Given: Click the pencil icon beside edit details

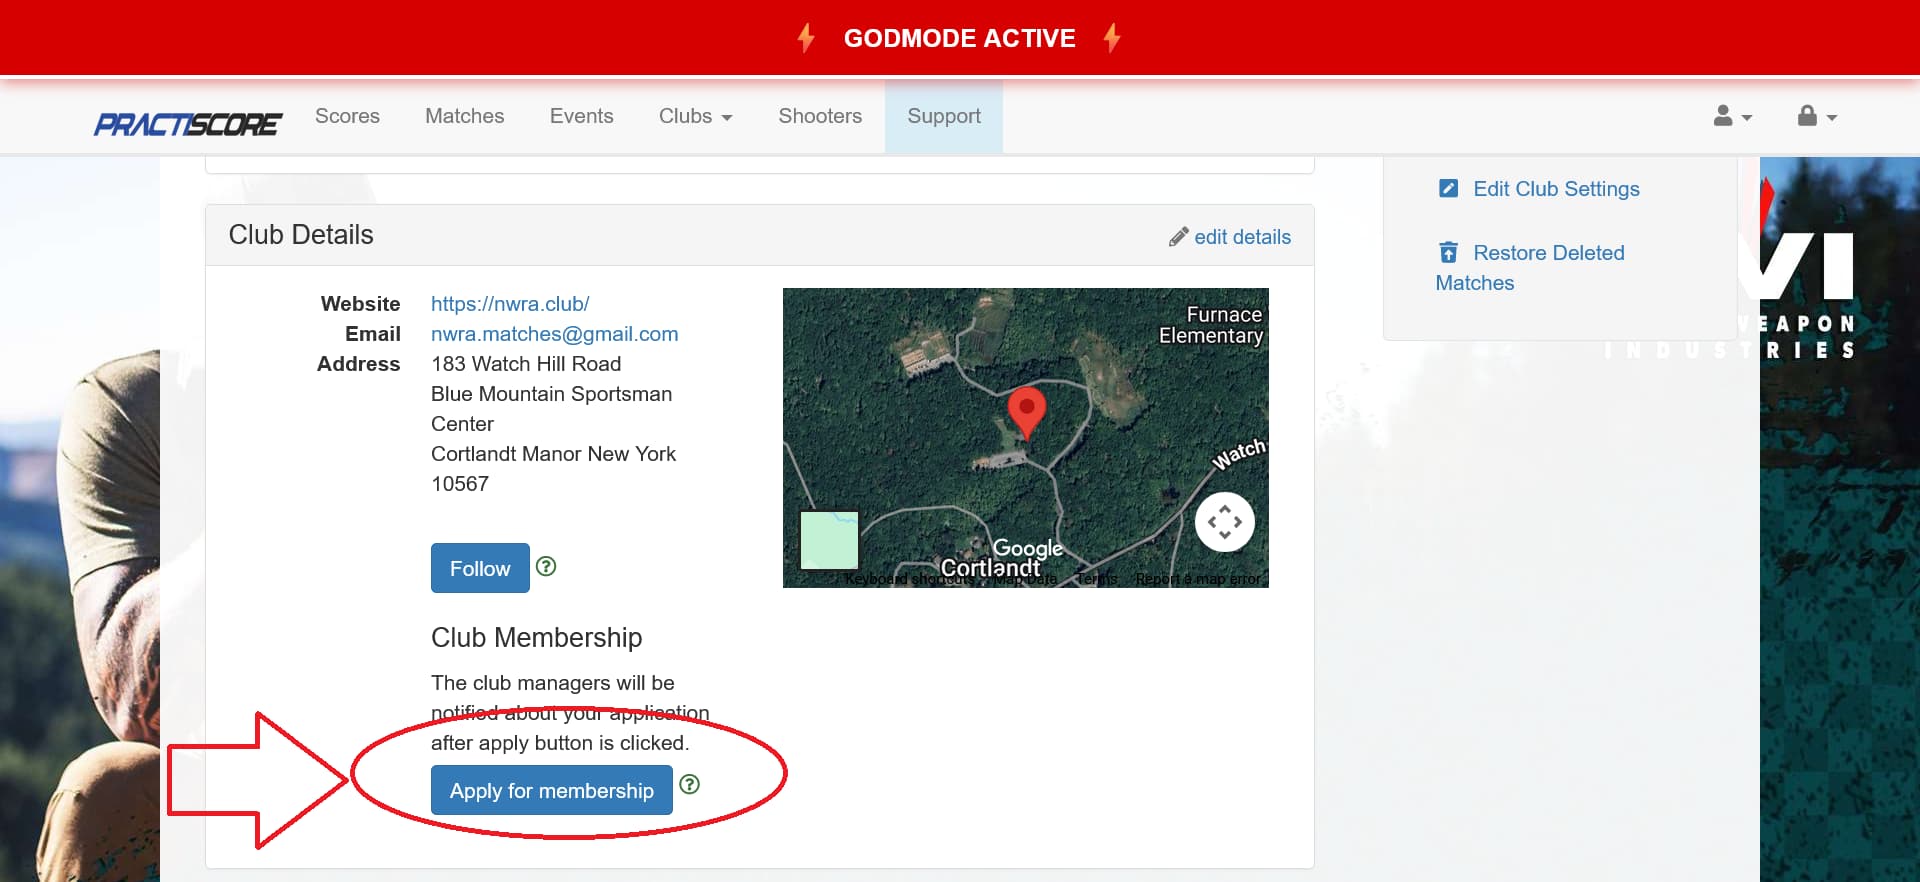Looking at the screenshot, I should [1179, 237].
